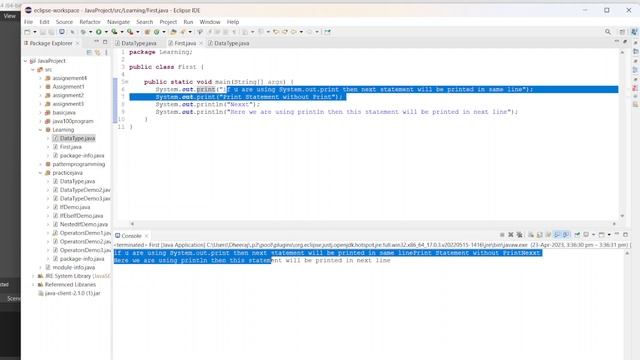Toggle Pin Console
The image size is (640, 360).
(577, 235)
